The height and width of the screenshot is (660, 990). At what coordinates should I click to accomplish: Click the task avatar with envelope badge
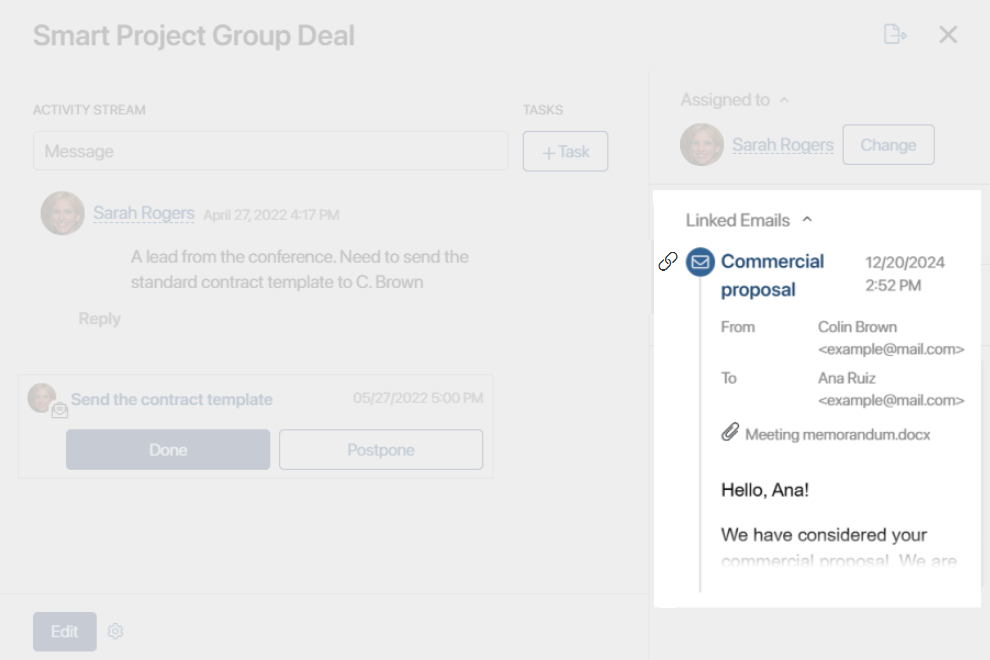44,399
